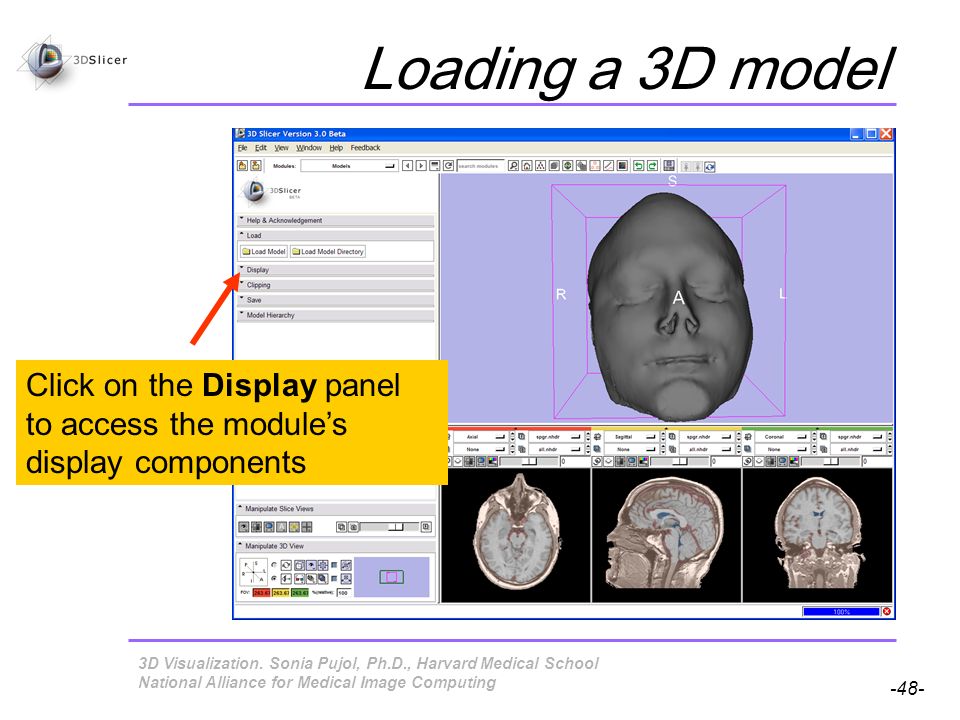Screen dimensions: 960x720
Task: Open the Feedback menu
Action: point(366,148)
